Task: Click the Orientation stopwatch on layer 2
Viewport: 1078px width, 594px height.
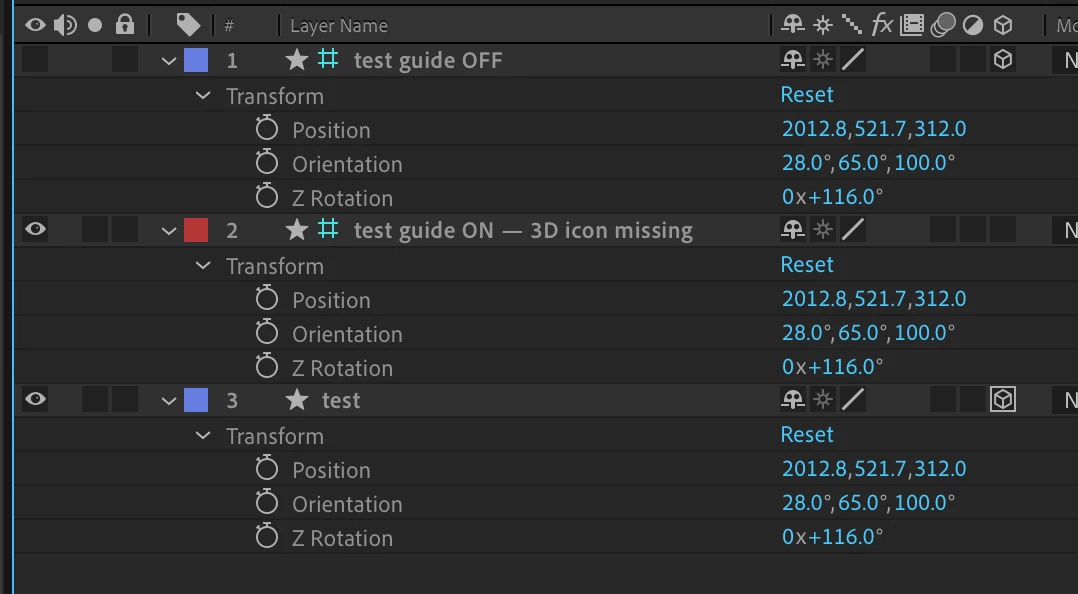Action: [x=266, y=333]
